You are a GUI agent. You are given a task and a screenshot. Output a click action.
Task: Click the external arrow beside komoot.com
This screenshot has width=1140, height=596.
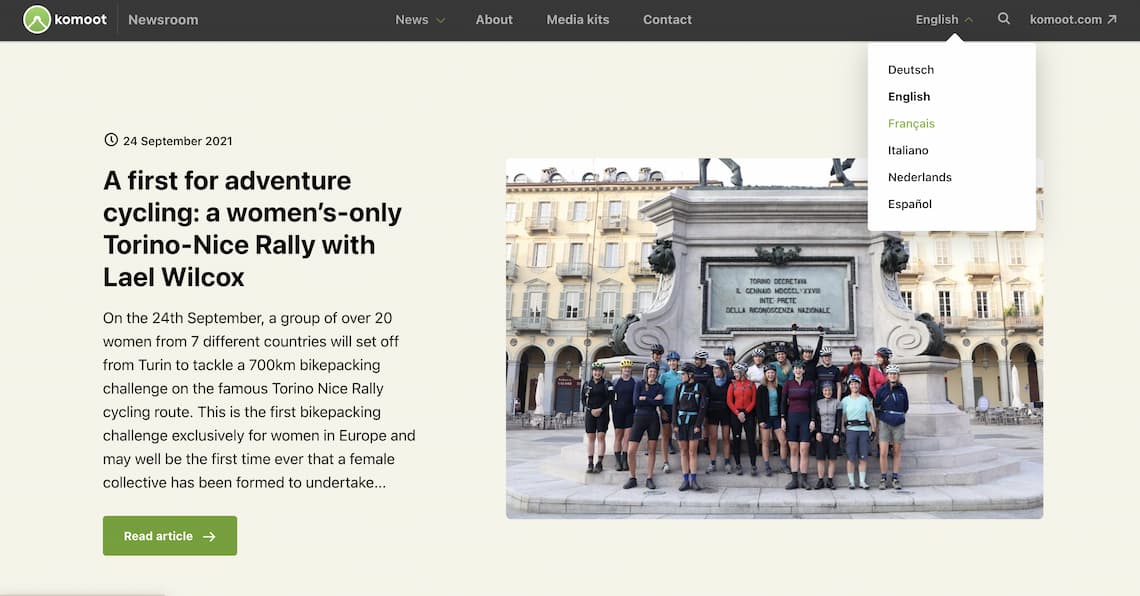point(1112,20)
